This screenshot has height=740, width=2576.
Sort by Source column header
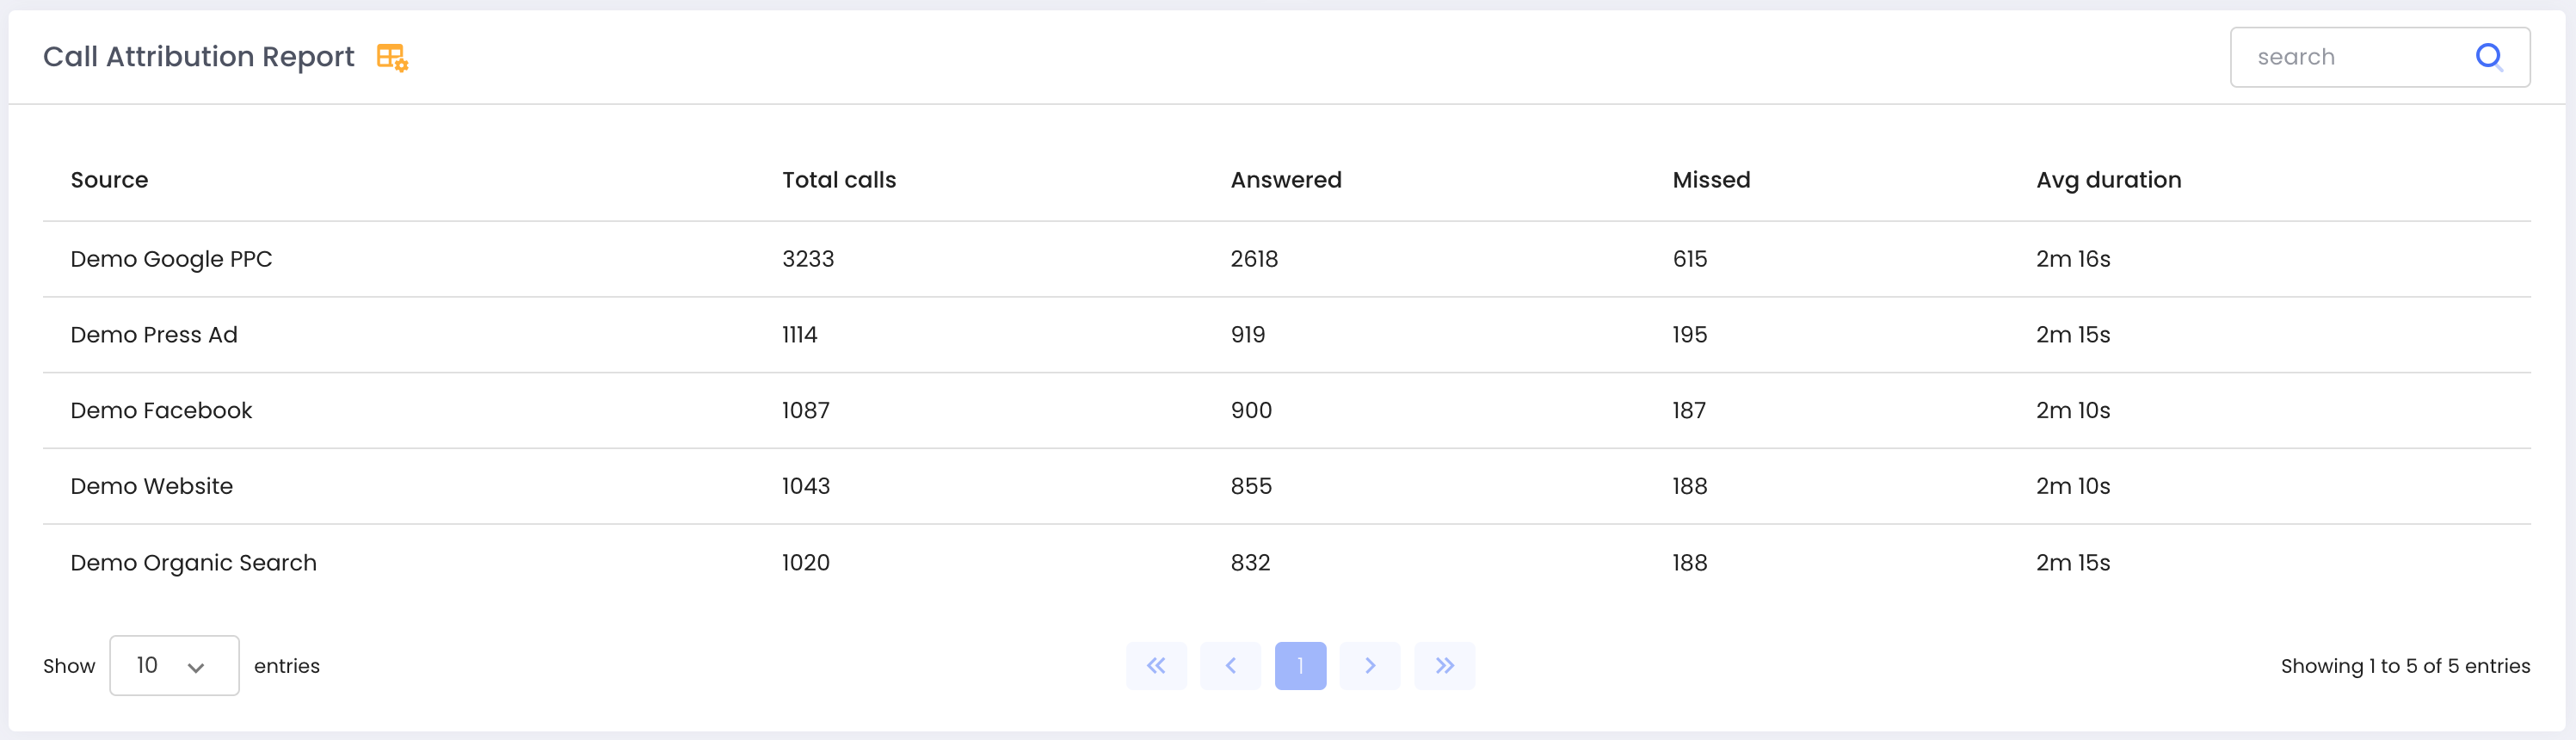(109, 180)
